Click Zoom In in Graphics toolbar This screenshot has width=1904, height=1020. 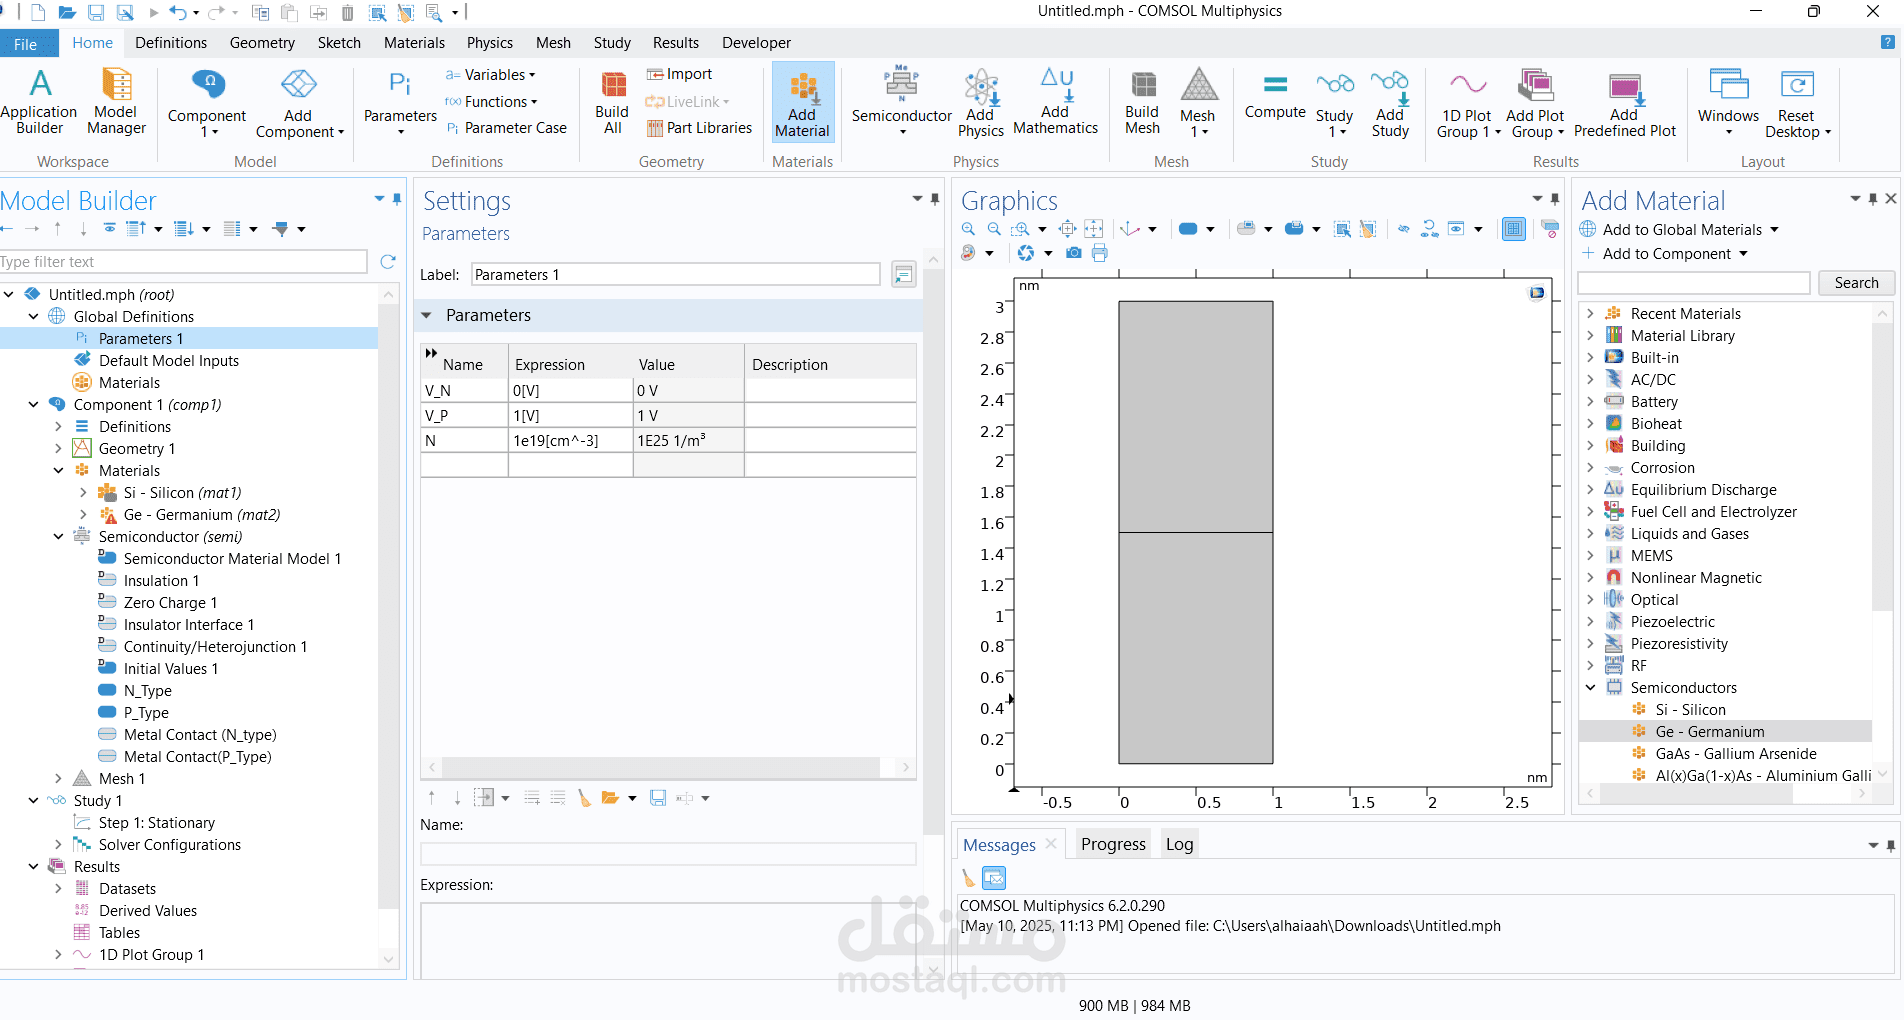[968, 229]
